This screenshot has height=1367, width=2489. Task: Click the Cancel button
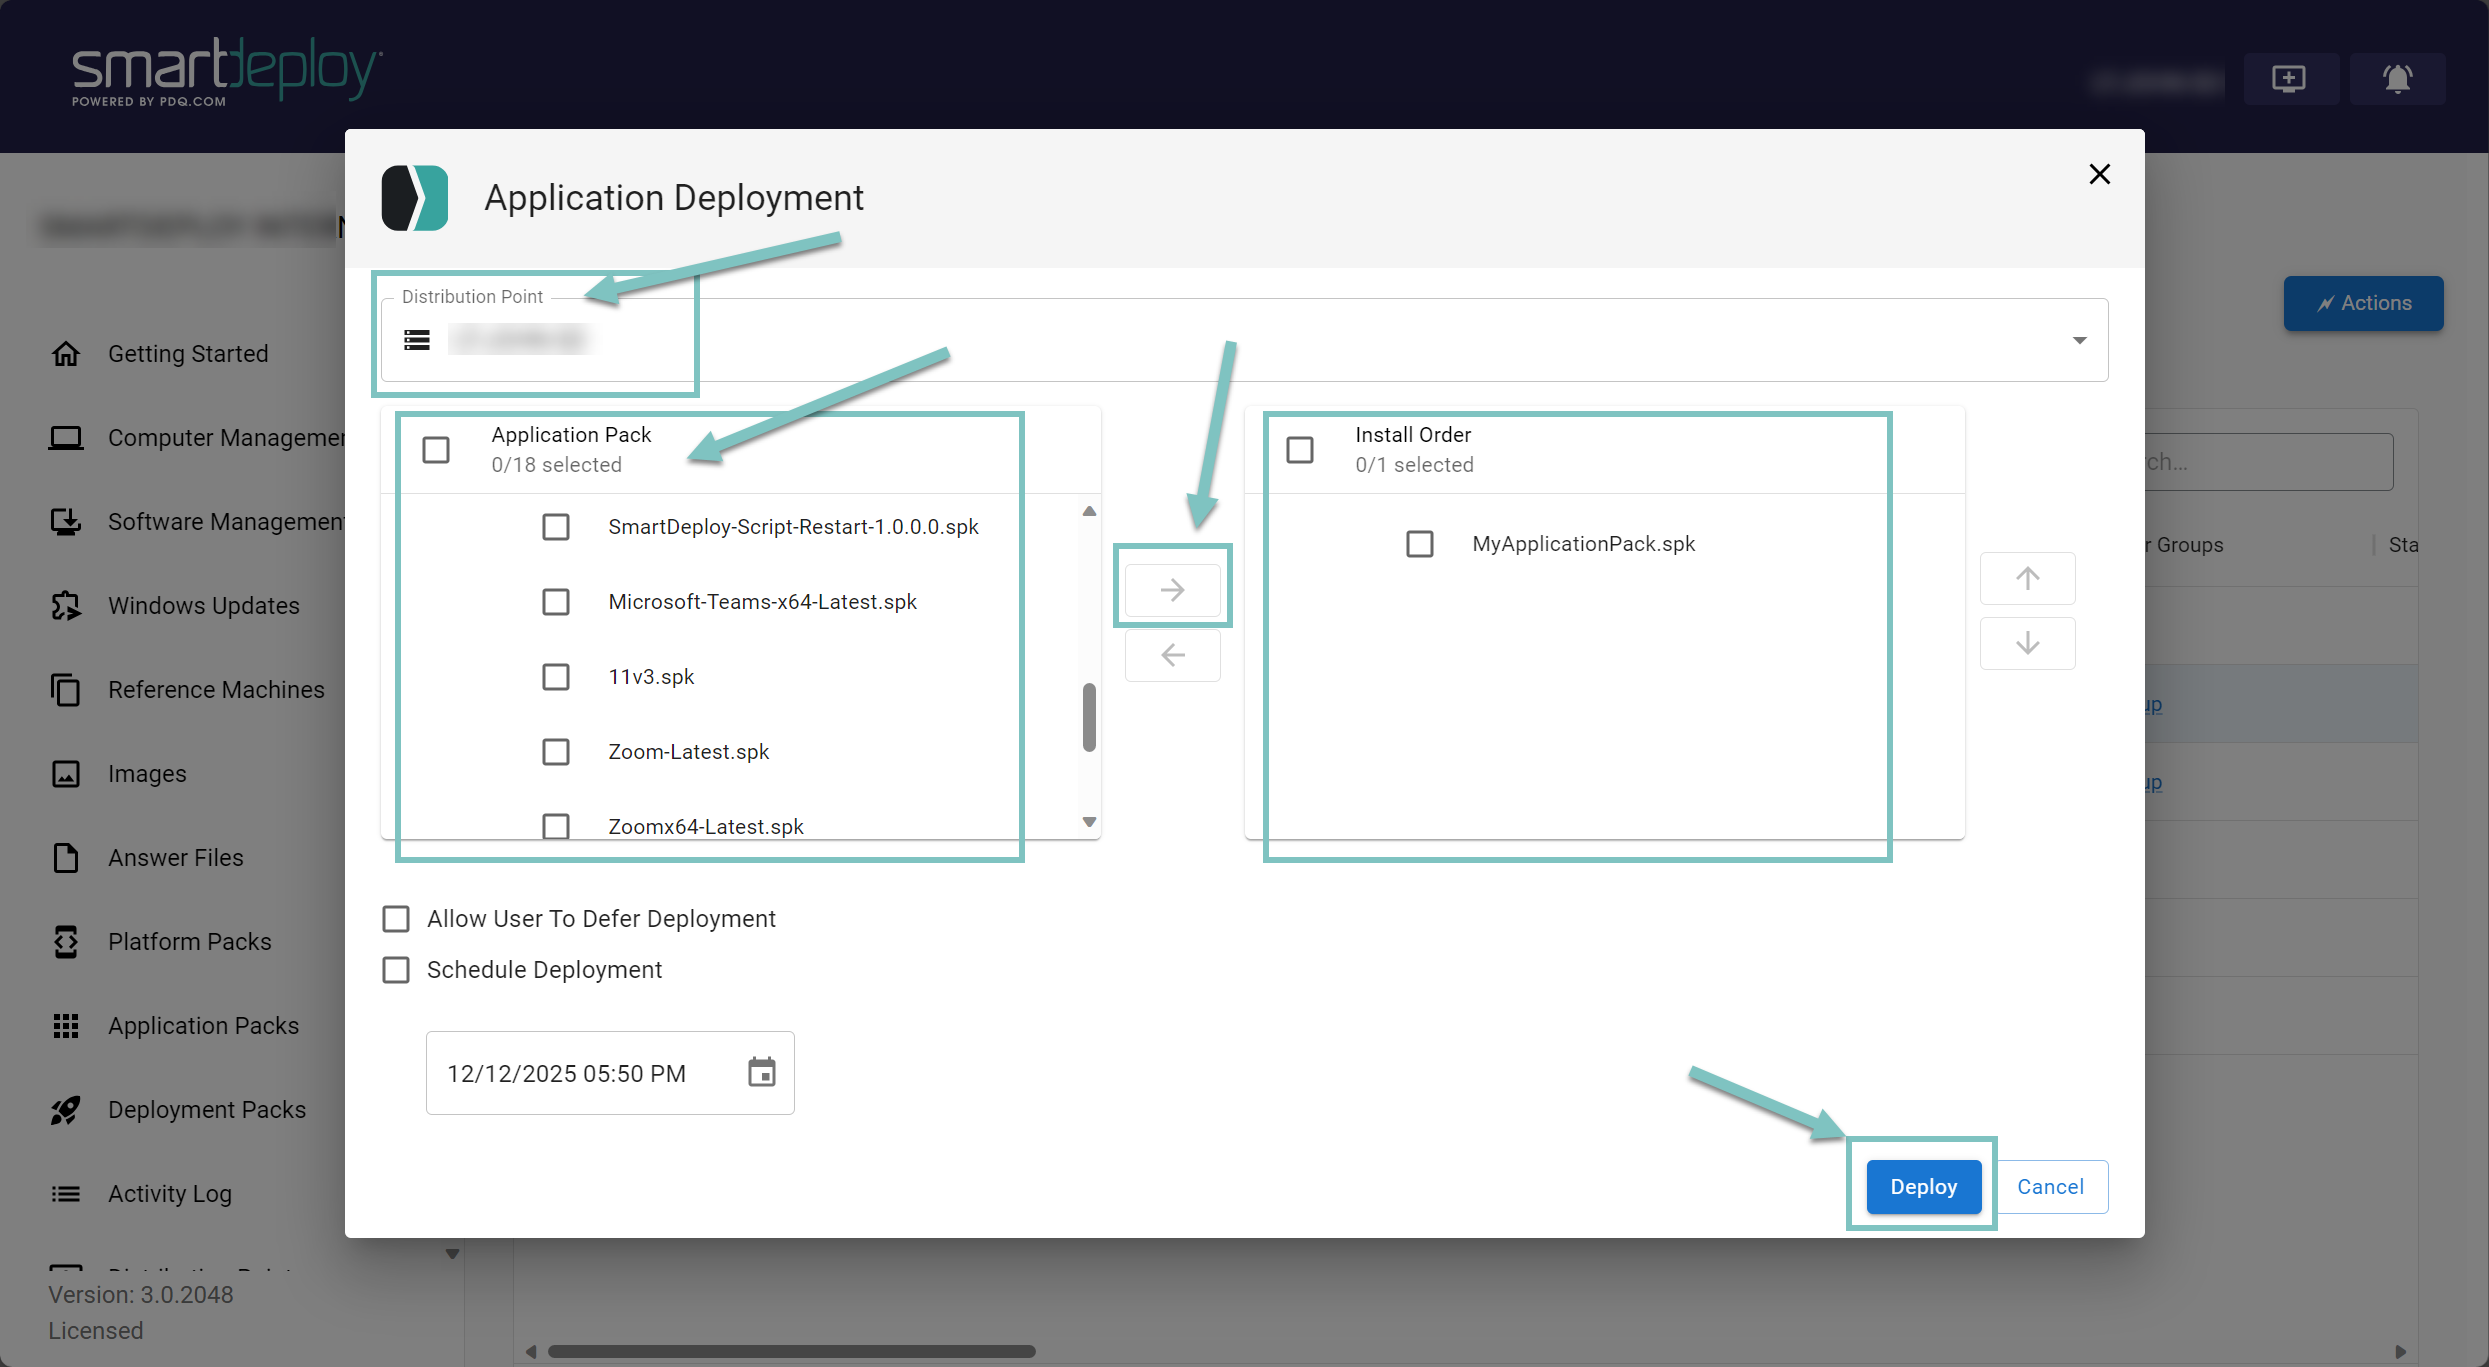[x=2050, y=1187]
